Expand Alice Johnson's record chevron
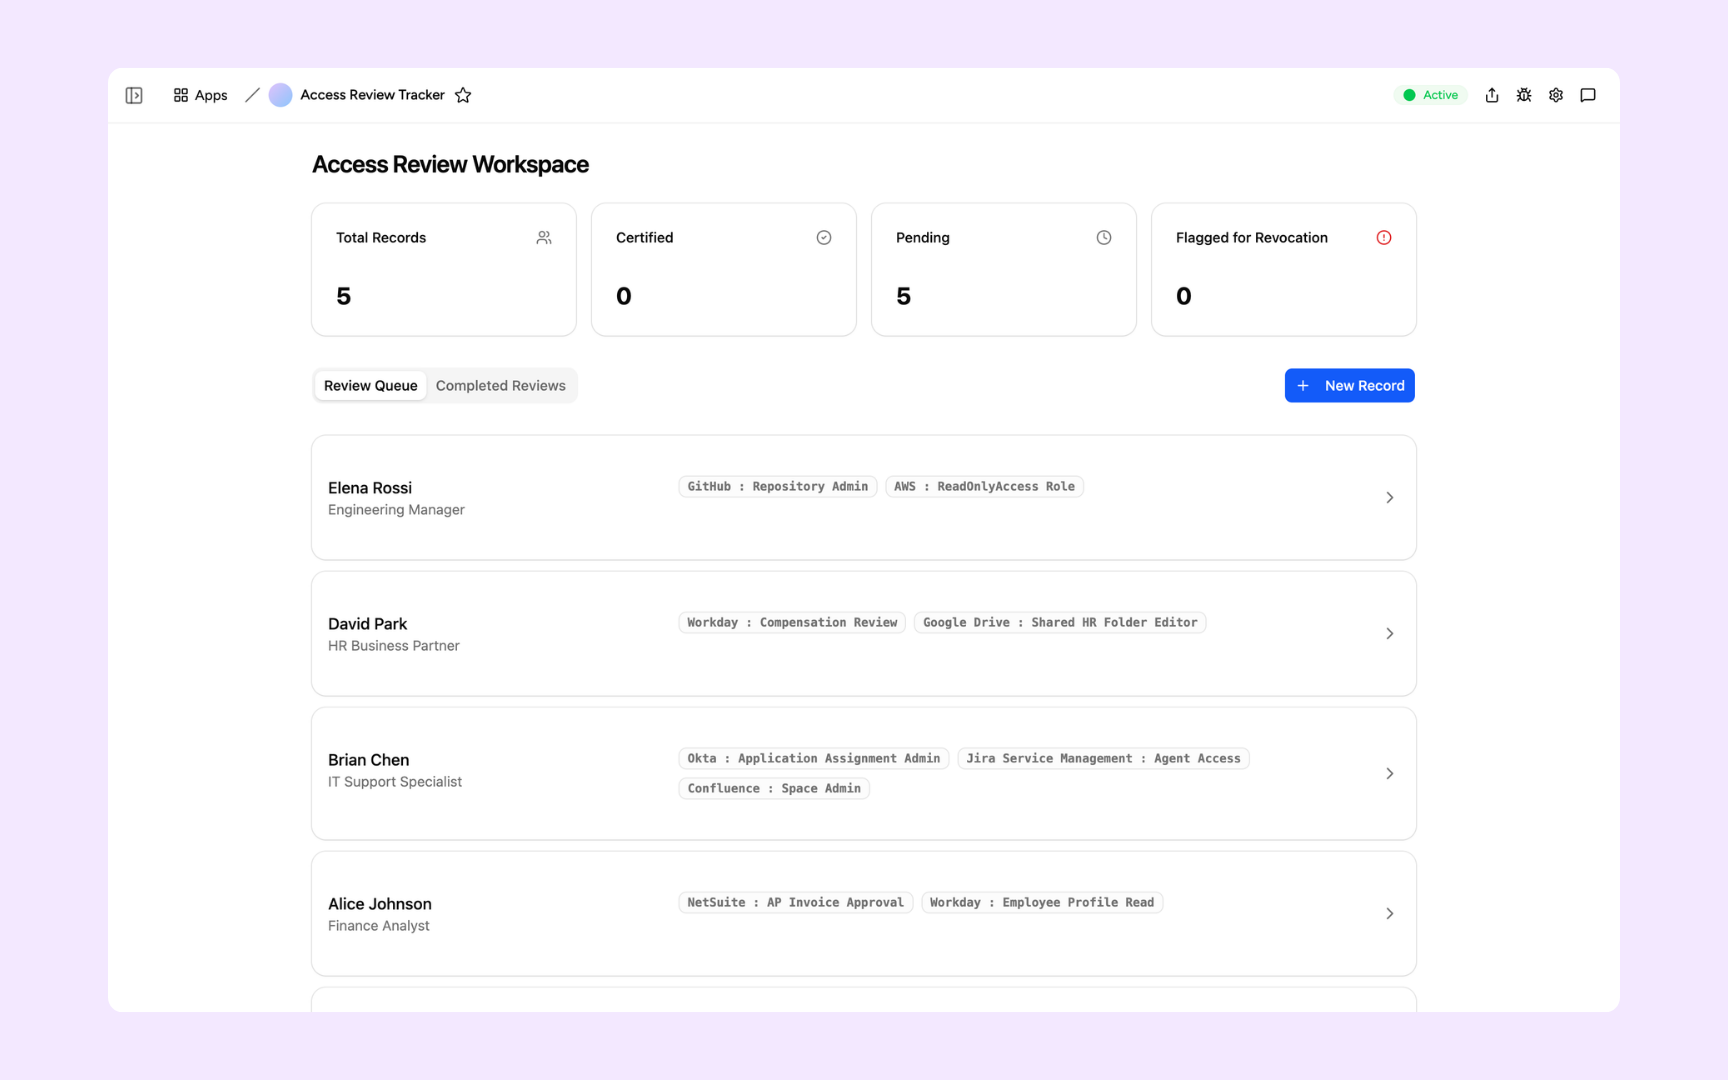This screenshot has height=1080, width=1728. pos(1390,914)
